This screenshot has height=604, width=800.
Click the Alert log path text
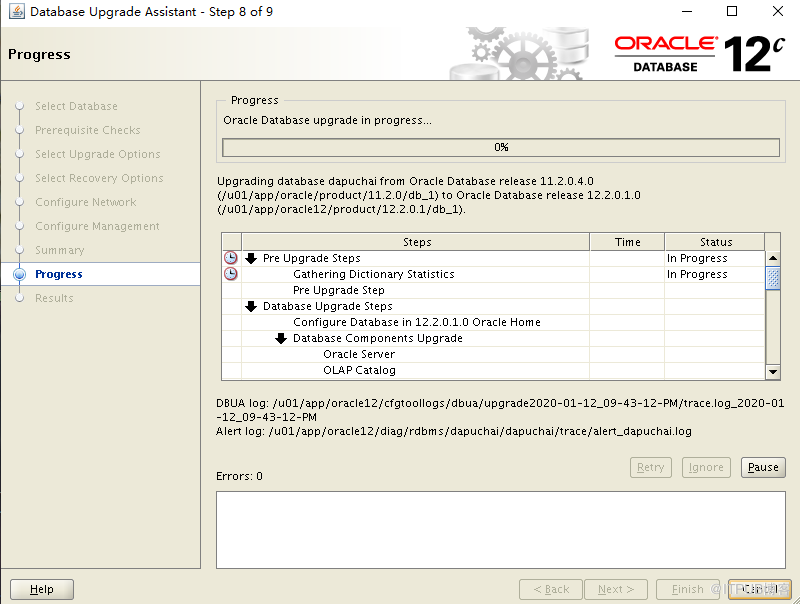point(454,431)
